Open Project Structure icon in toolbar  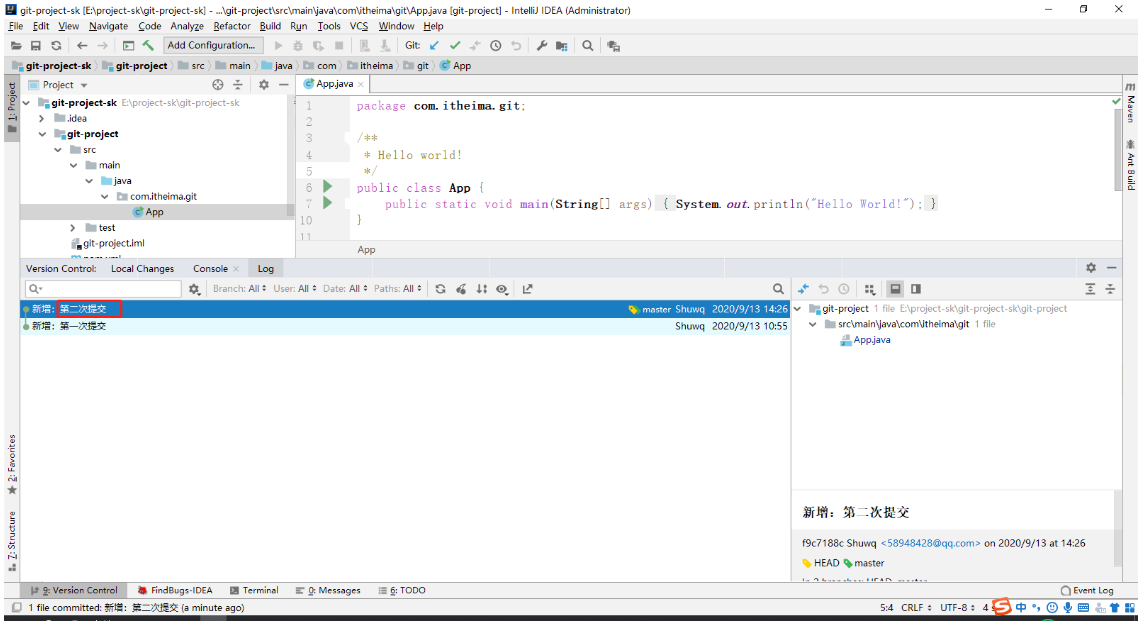pos(561,45)
